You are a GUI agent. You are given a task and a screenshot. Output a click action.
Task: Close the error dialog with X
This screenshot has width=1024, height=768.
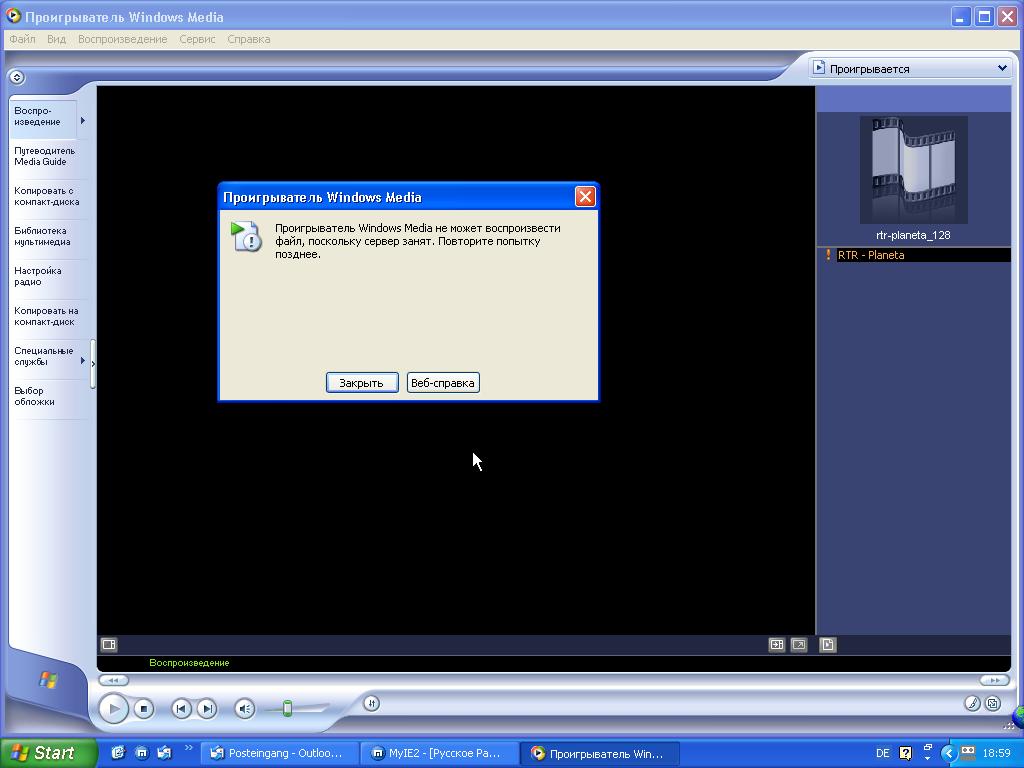585,197
